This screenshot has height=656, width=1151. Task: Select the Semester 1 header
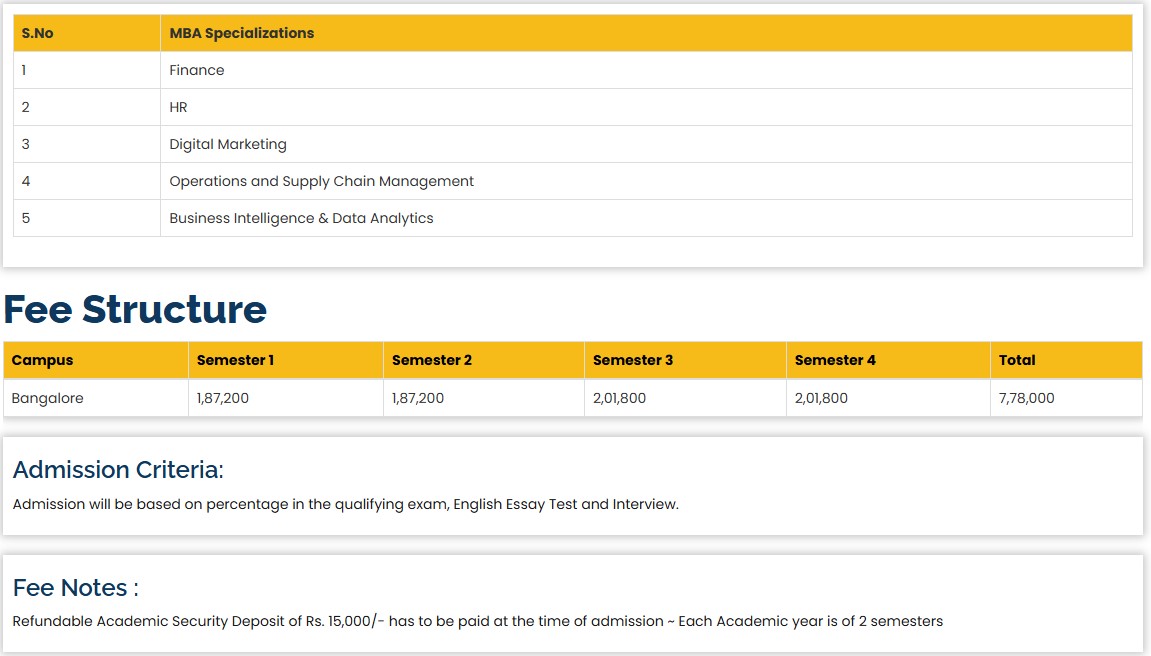[235, 360]
